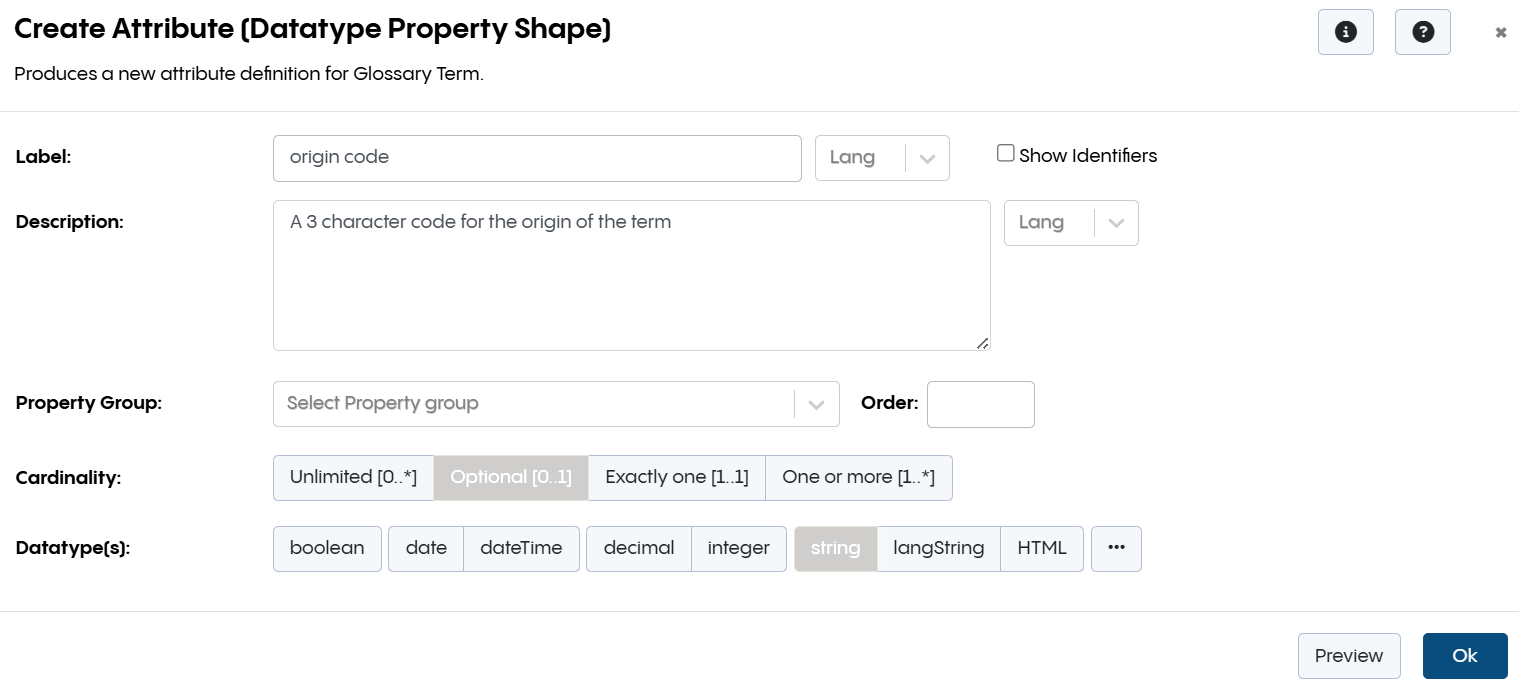Viewport: 1519px width, 691px height.
Task: Click the Ok button
Action: [x=1465, y=656]
